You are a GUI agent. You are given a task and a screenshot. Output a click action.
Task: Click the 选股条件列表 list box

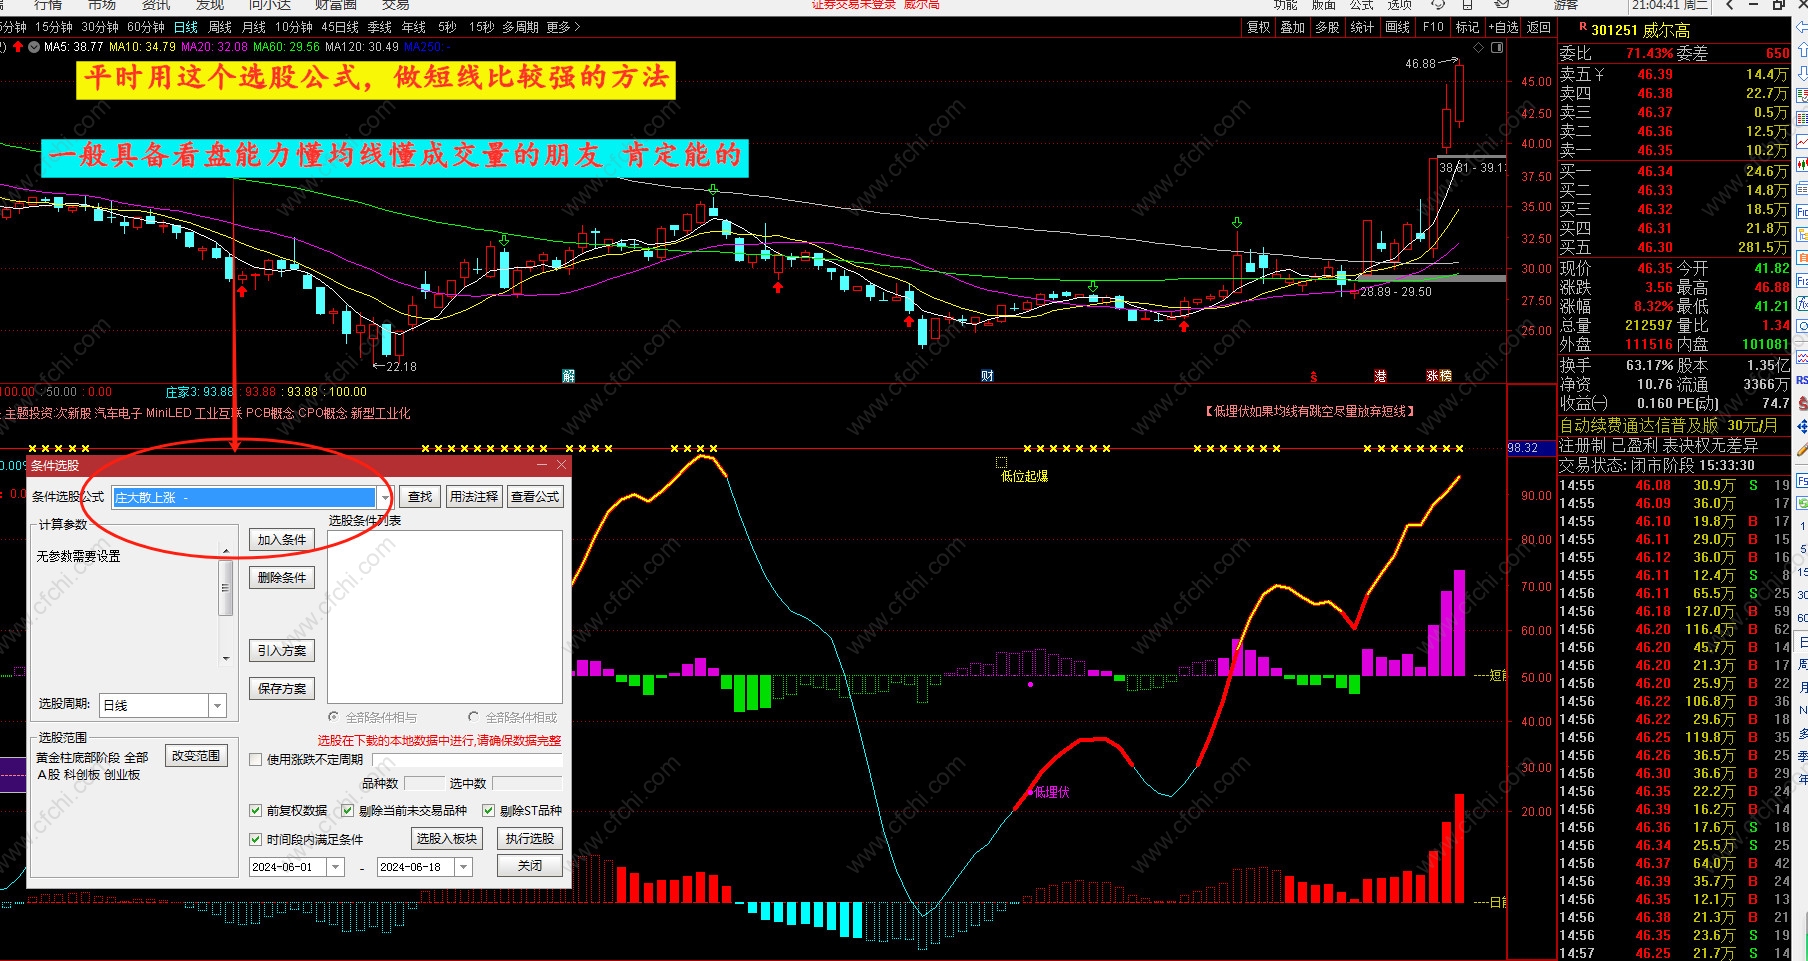click(445, 616)
